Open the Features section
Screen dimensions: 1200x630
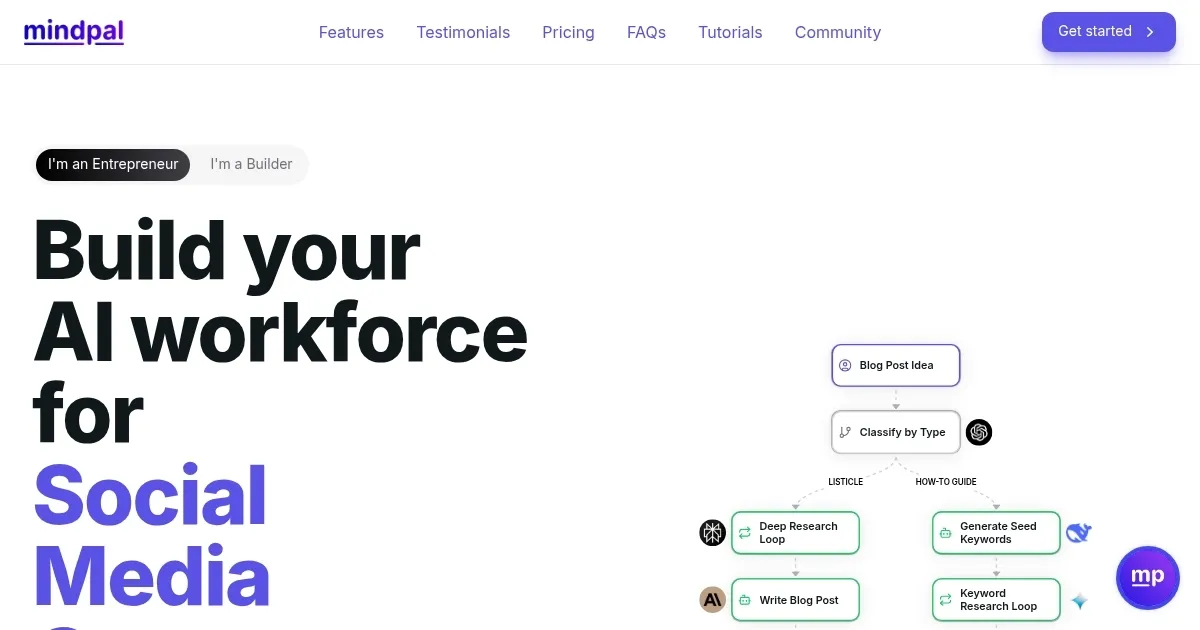click(351, 32)
